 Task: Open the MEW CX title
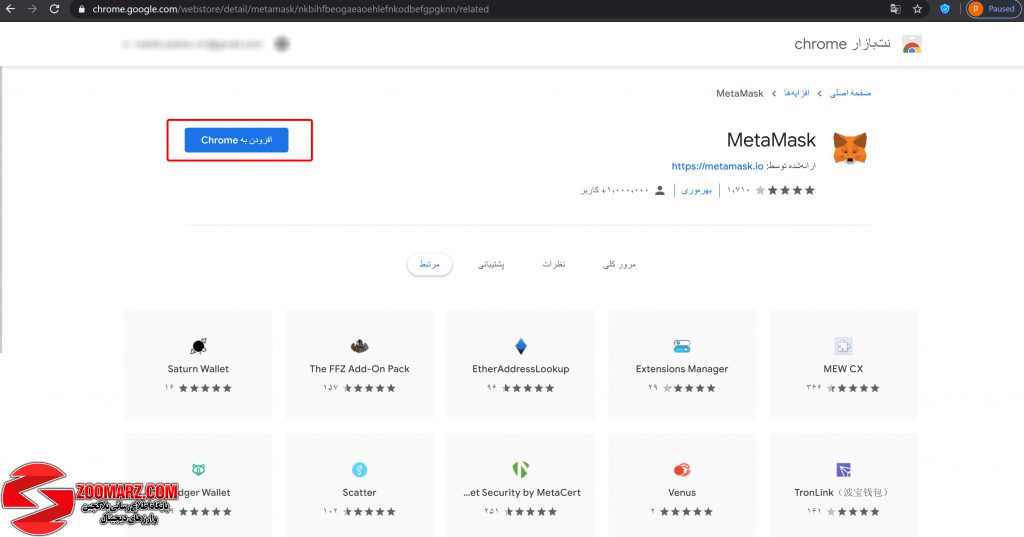click(843, 368)
